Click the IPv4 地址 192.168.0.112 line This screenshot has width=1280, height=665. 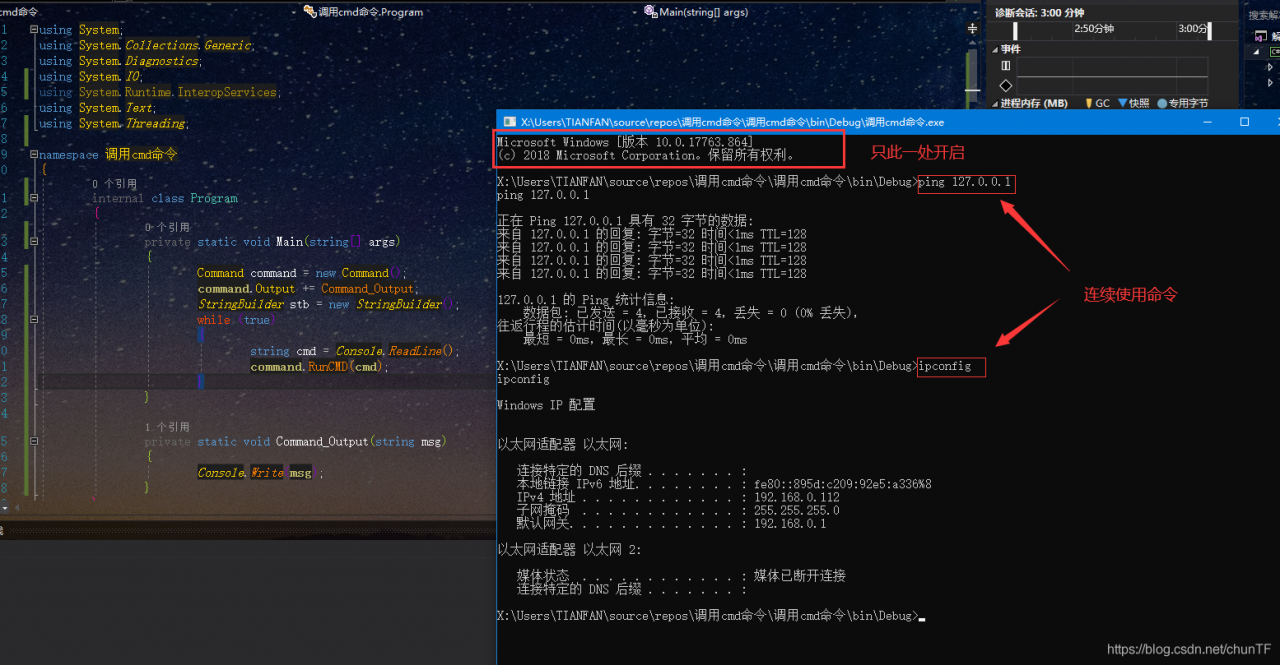pos(678,497)
